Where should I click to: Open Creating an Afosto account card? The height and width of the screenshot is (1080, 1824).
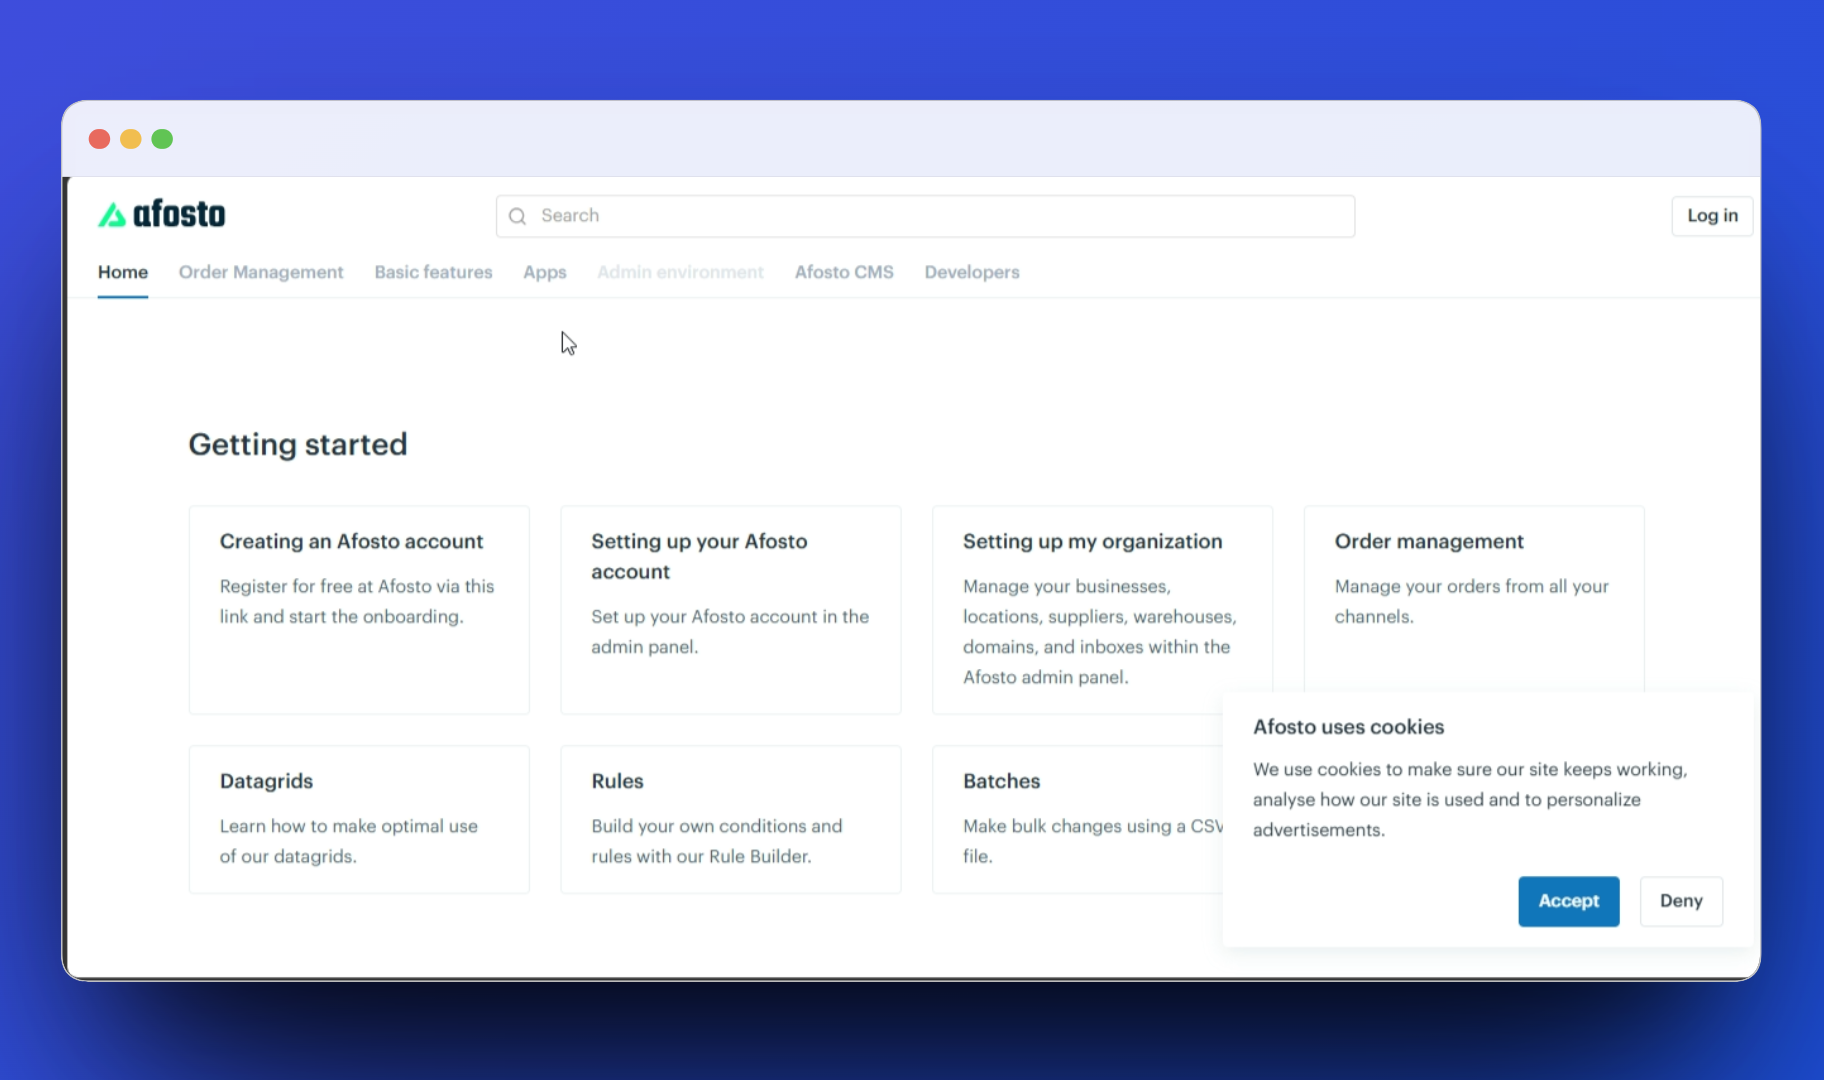click(x=359, y=610)
